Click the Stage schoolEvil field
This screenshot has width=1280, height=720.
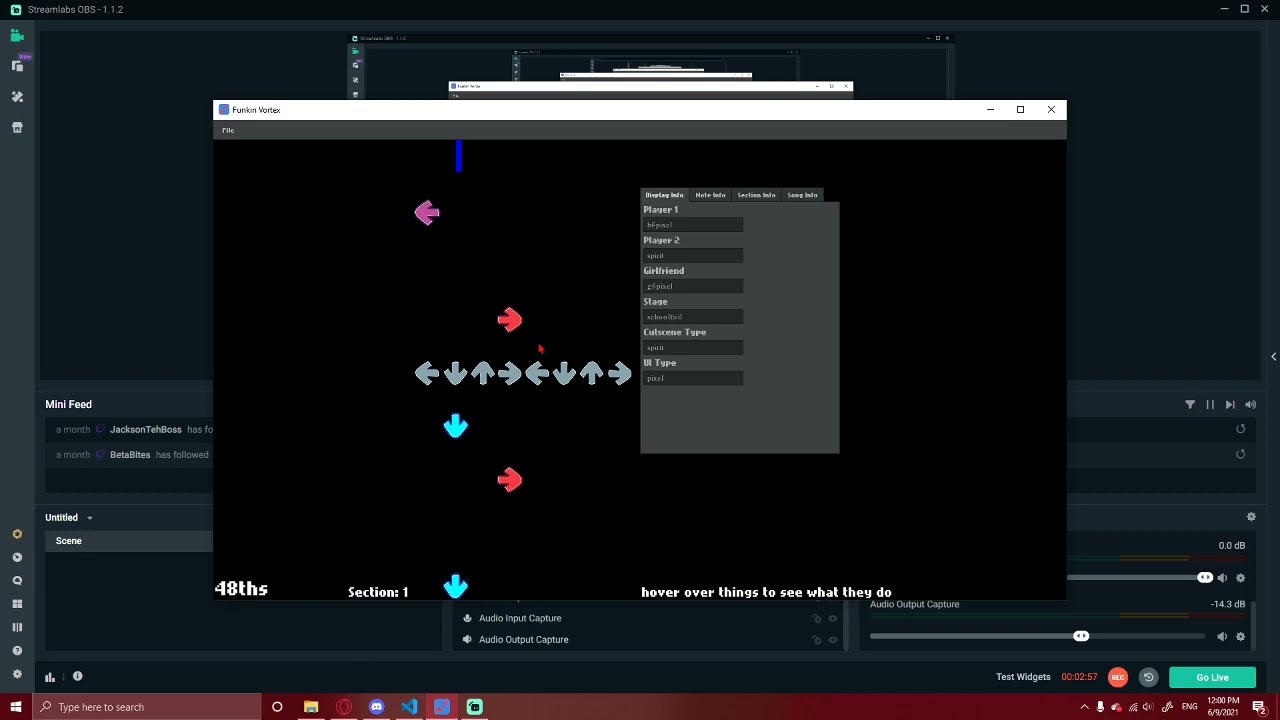(693, 317)
